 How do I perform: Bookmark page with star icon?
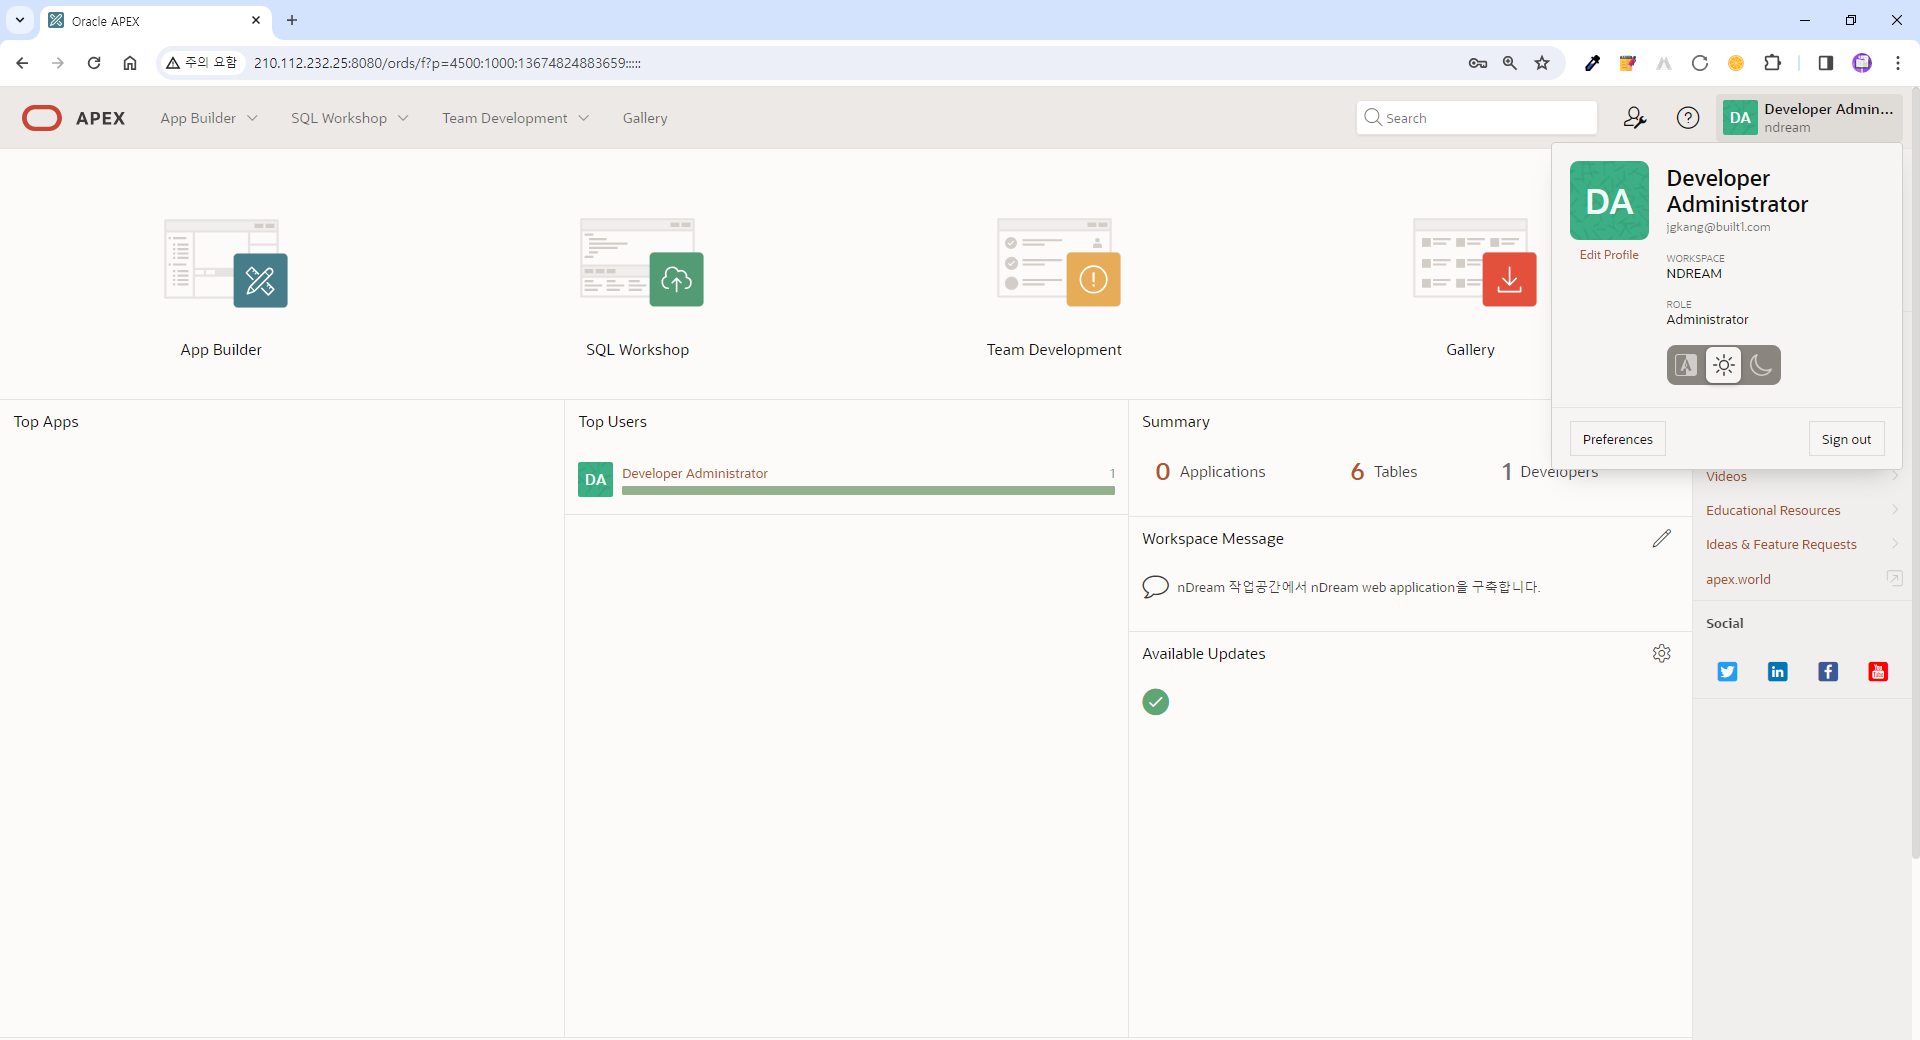(1542, 63)
